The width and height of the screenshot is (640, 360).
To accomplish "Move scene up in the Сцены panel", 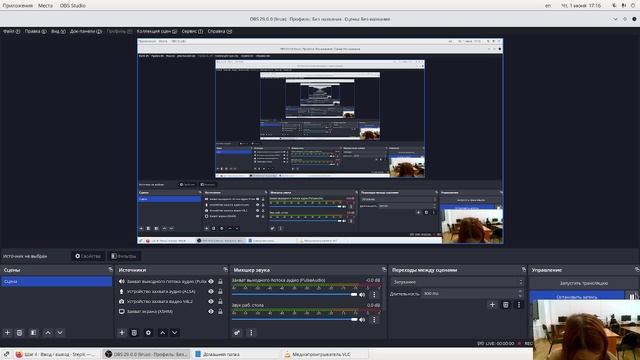I will pyautogui.click(x=48, y=333).
